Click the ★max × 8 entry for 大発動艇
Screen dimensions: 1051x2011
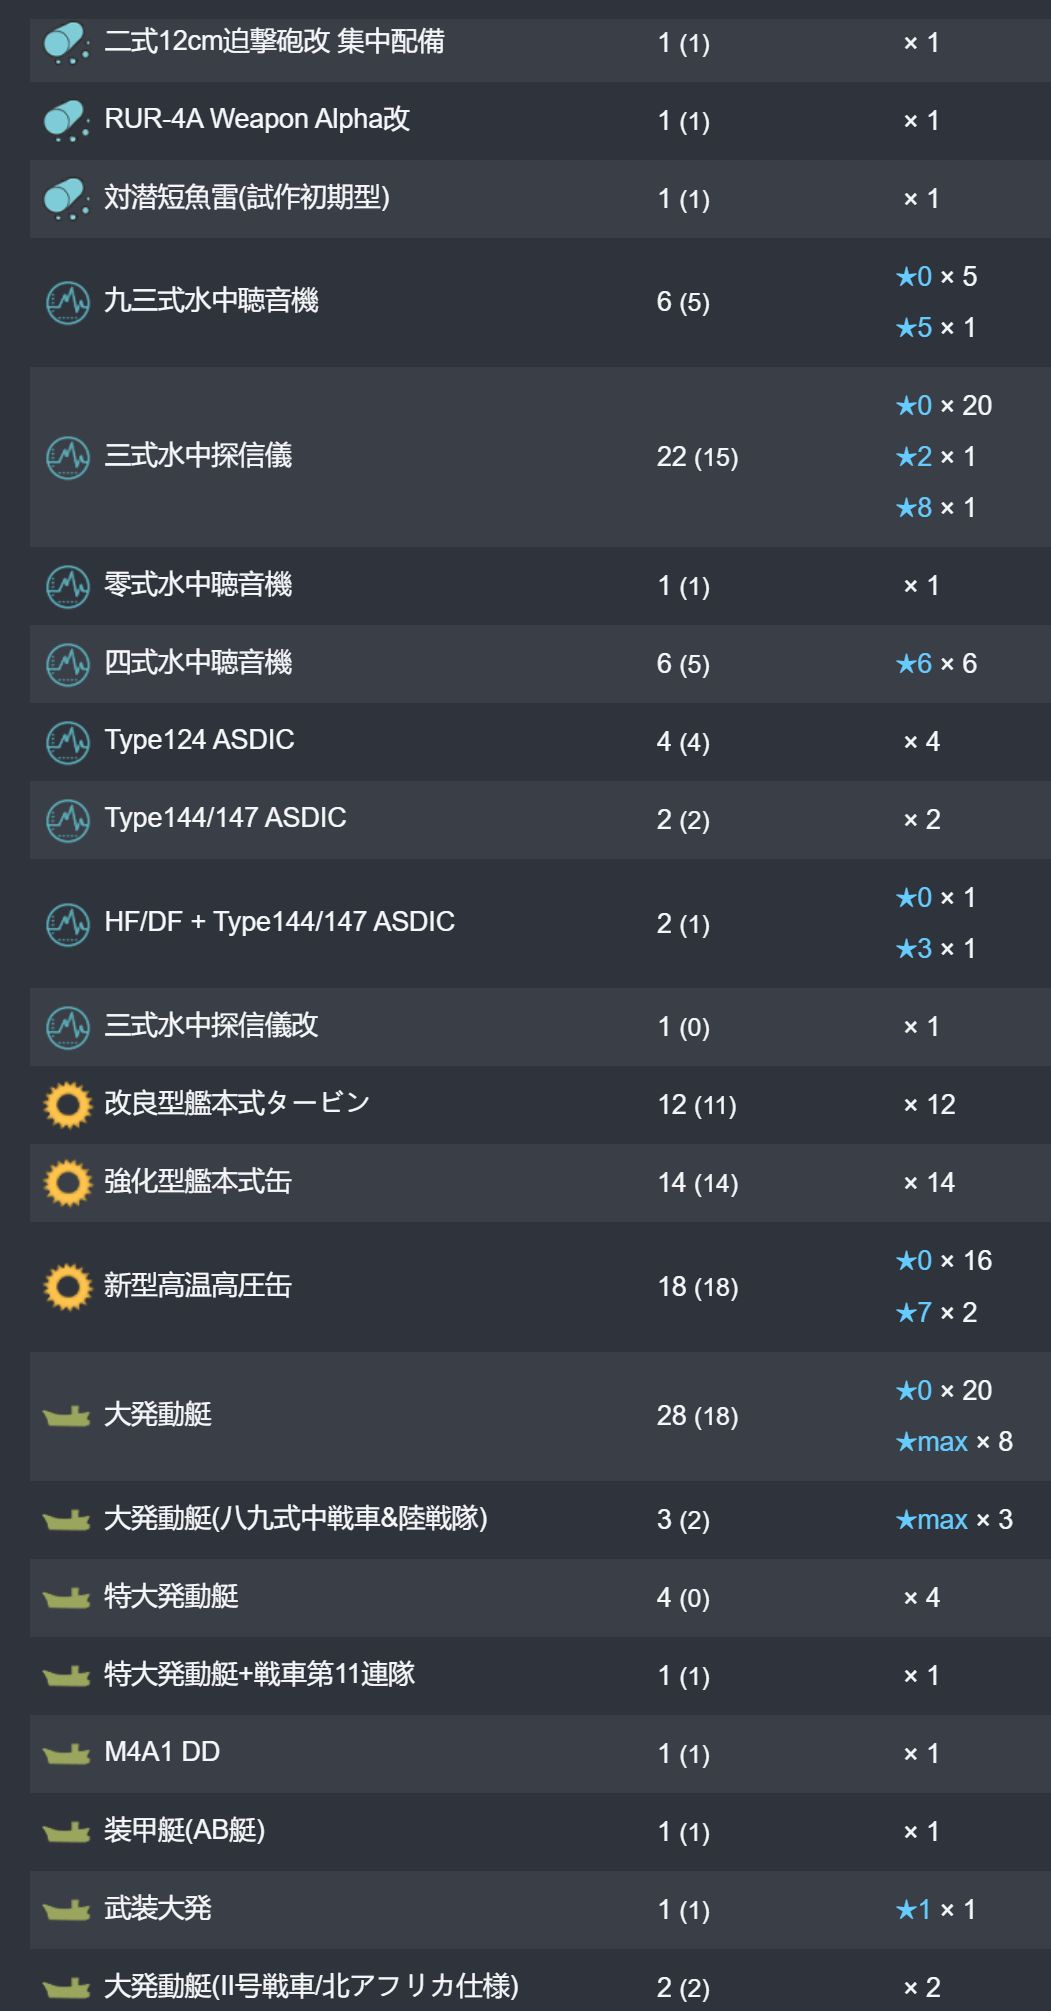(x=954, y=1442)
